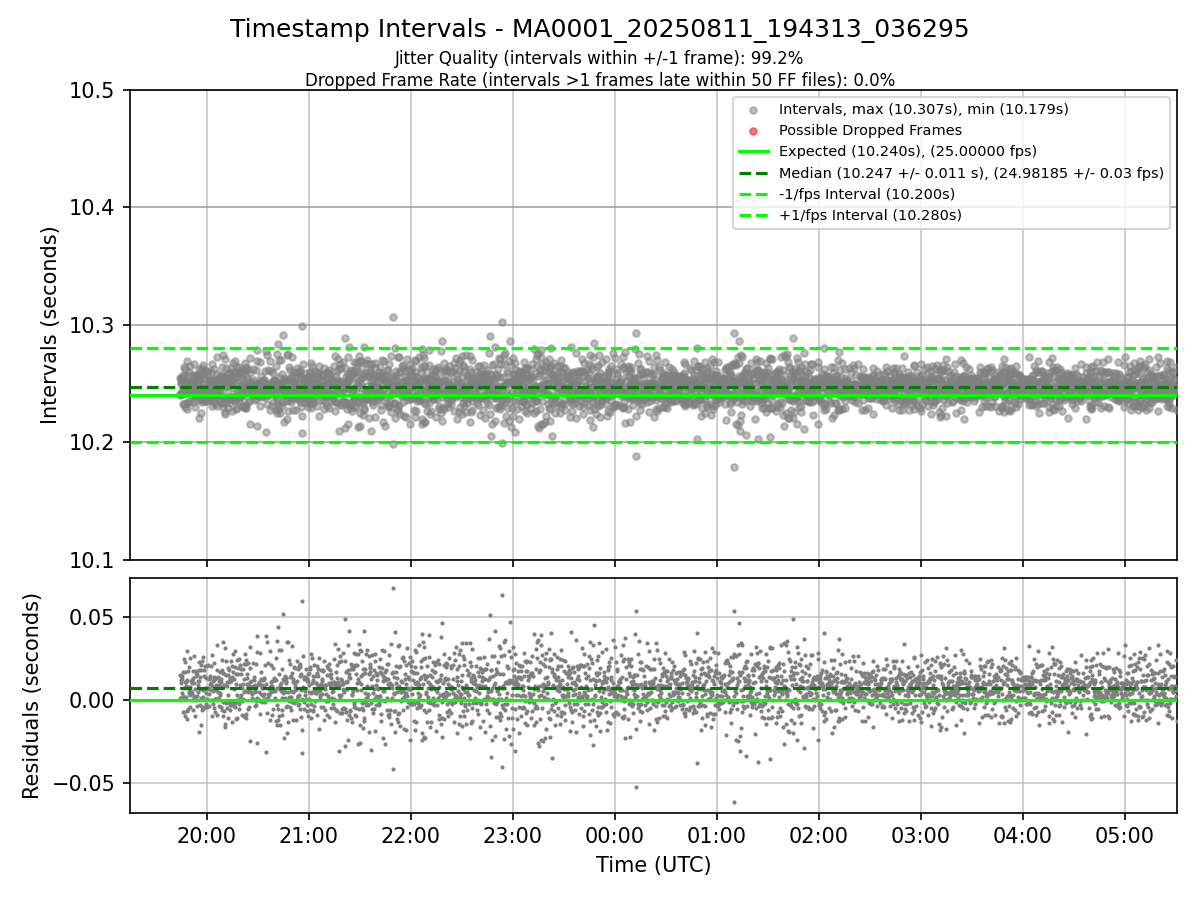Click the 'Residuals (seconds)' y-axis label
This screenshot has width=1200, height=900.
pyautogui.click(x=31, y=696)
